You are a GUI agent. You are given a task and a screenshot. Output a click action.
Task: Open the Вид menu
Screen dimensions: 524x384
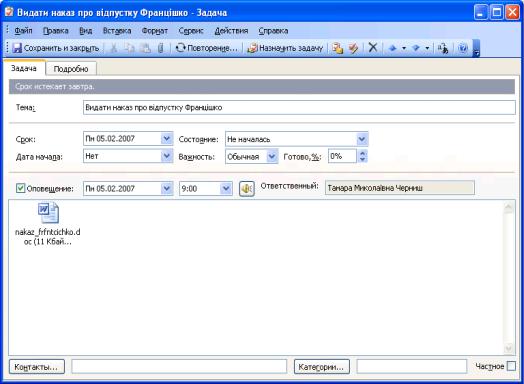click(86, 31)
